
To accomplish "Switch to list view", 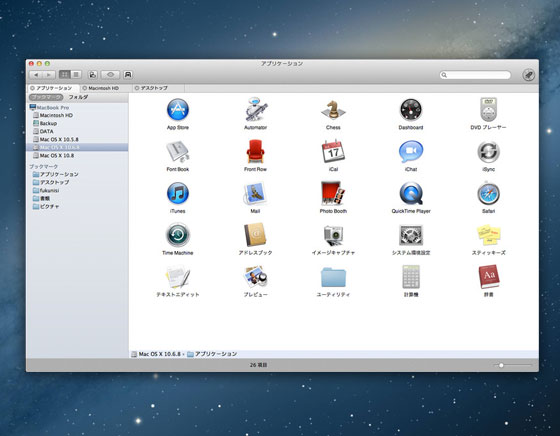I will [x=76, y=75].
